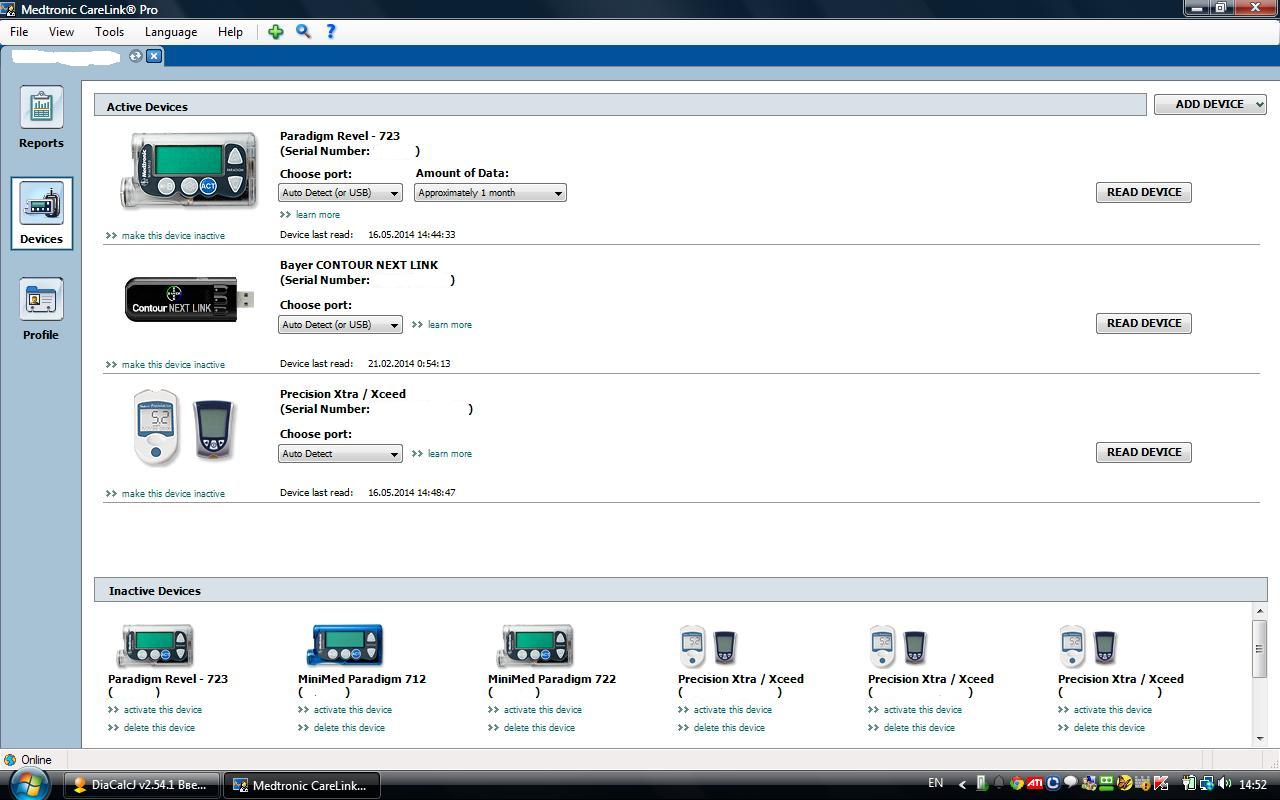The image size is (1280, 800).
Task: Open Precision Xtra Auto Detect port dropdown
Action: (340, 454)
